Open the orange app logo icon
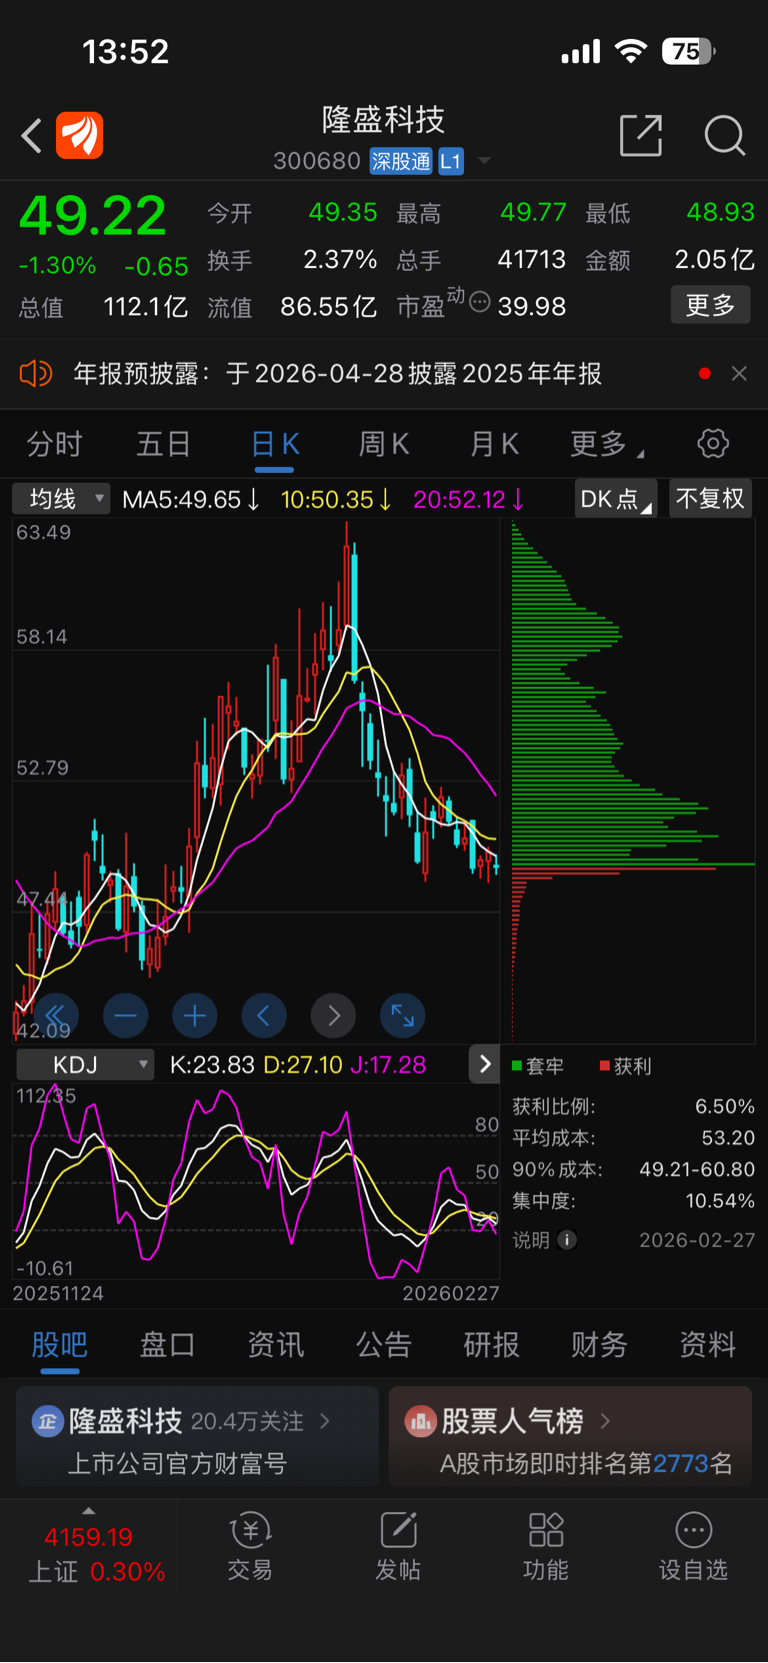Image resolution: width=768 pixels, height=1663 pixels. pos(80,135)
